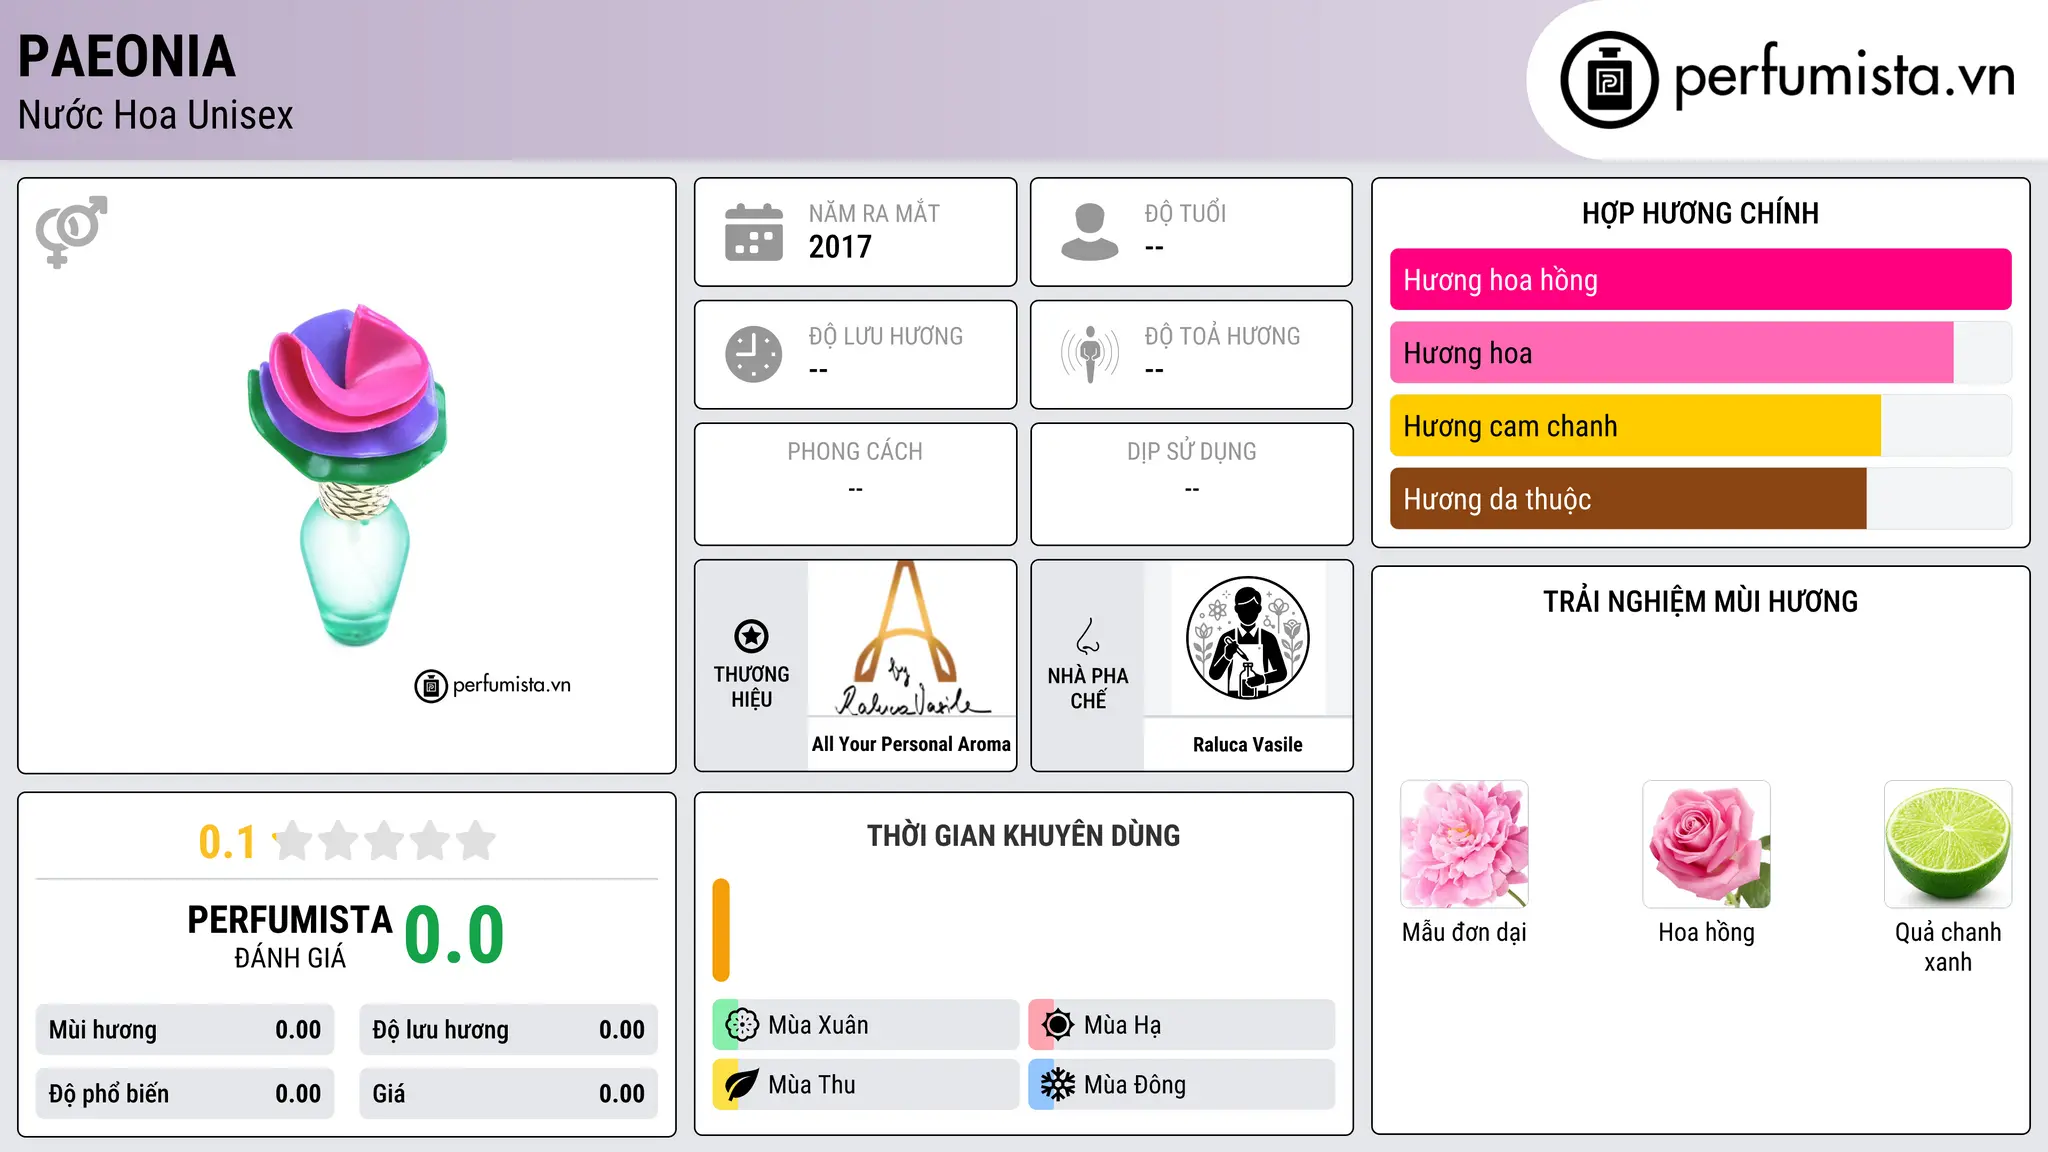Image resolution: width=2048 pixels, height=1152 pixels.
Task: Select the Quả chanh xanh lime note image
Action: (x=1948, y=844)
